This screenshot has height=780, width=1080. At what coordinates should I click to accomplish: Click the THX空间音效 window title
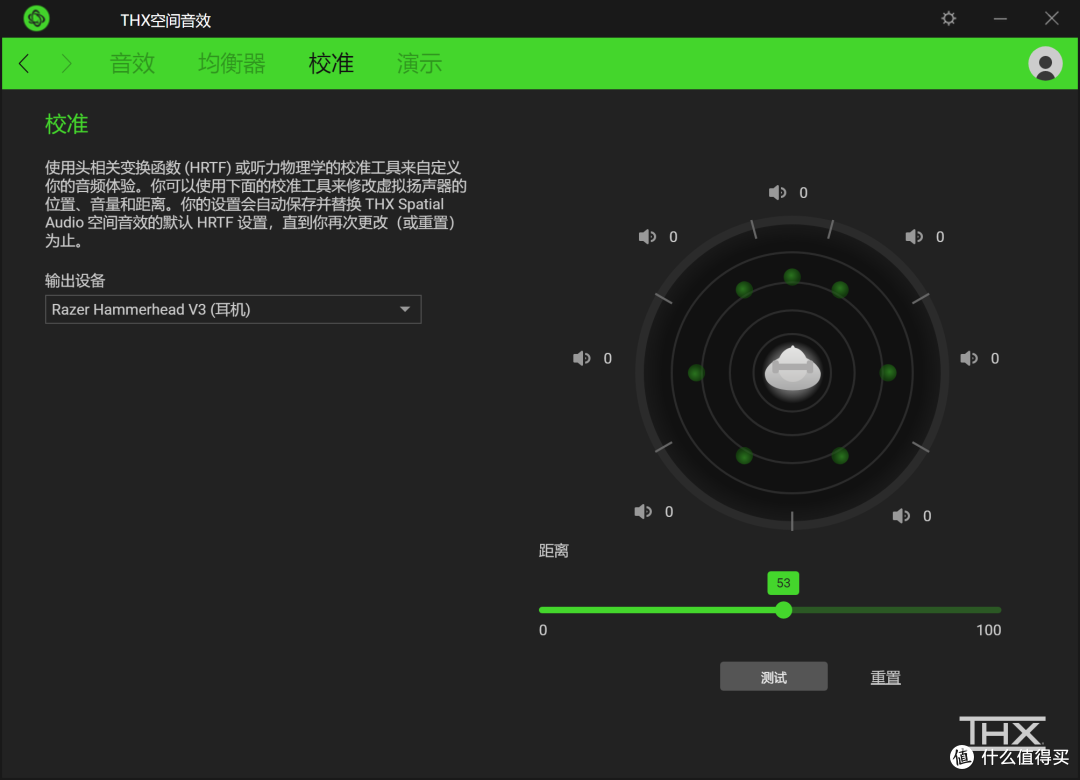pos(165,20)
